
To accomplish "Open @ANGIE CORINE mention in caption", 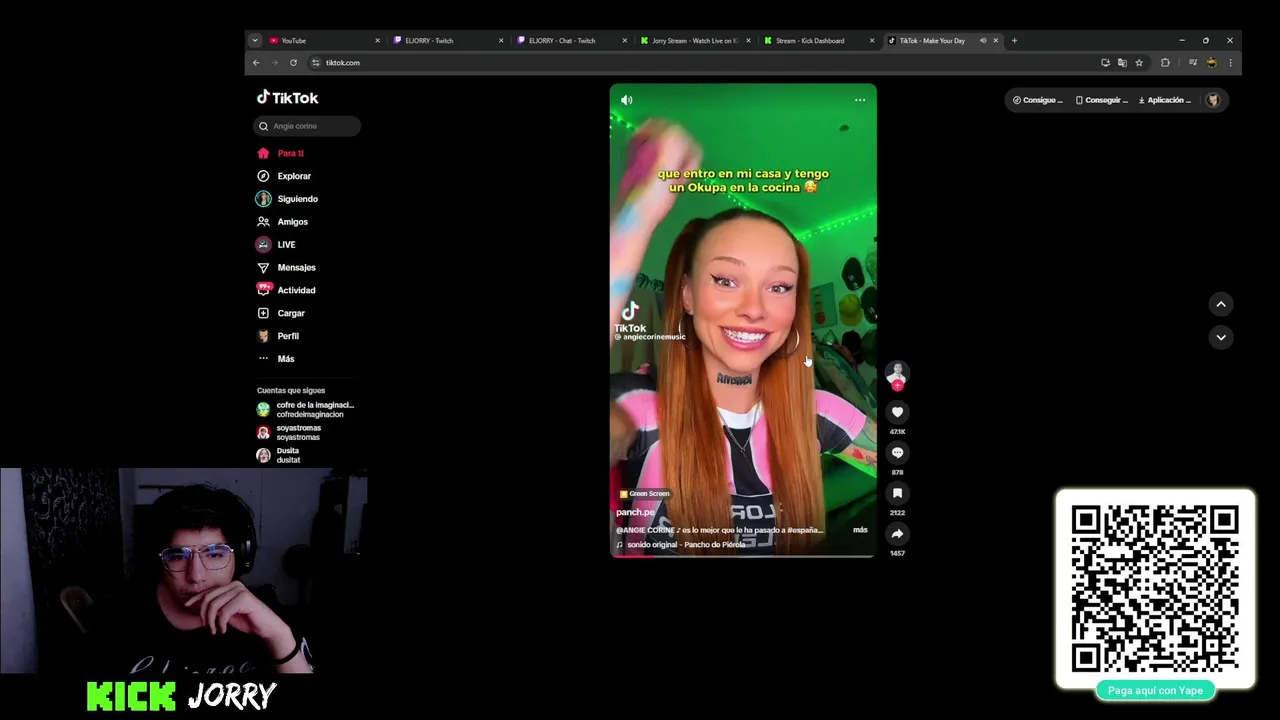I will pos(645,530).
